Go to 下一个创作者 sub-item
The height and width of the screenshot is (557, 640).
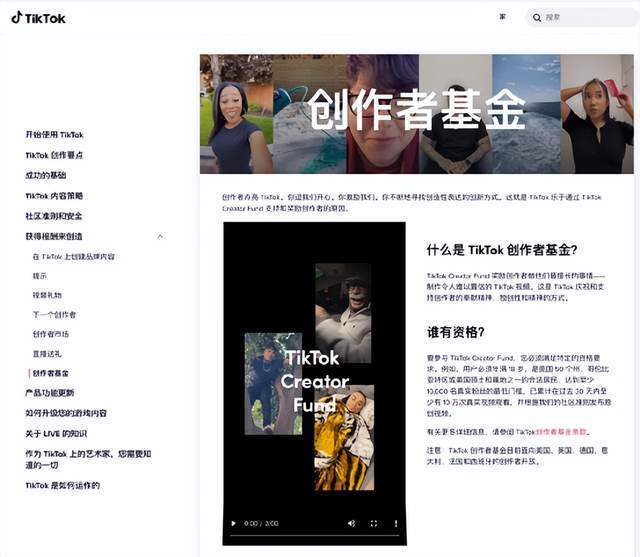coord(54,315)
